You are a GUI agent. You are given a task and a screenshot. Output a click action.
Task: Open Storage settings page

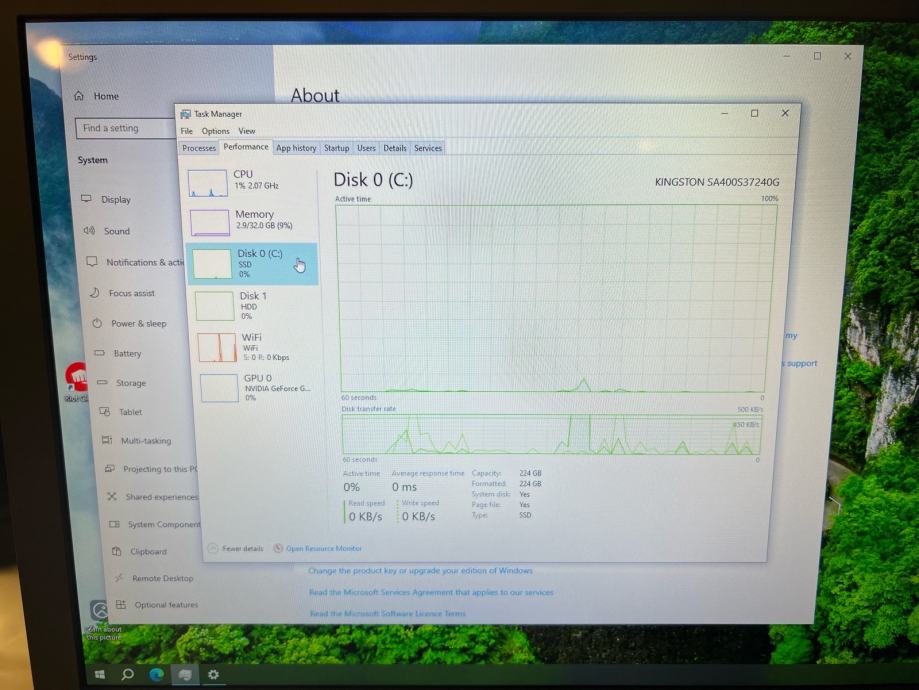click(131, 383)
